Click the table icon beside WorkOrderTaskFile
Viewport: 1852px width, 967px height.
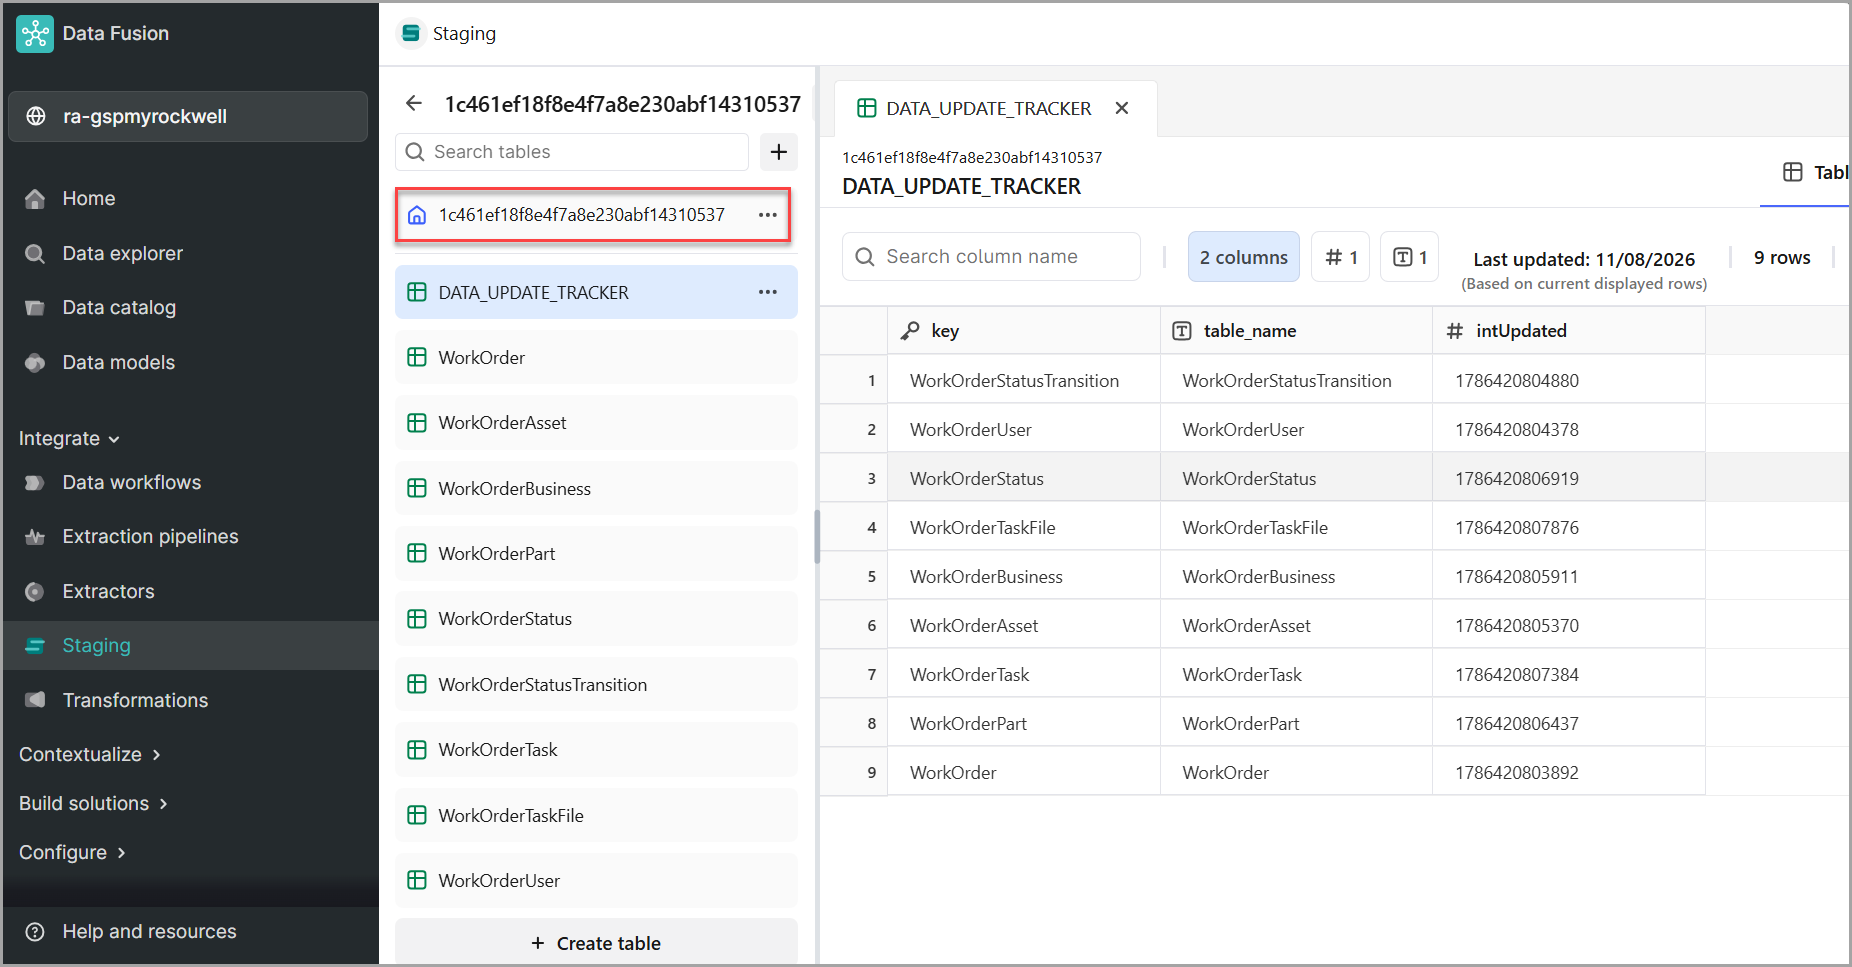click(417, 816)
